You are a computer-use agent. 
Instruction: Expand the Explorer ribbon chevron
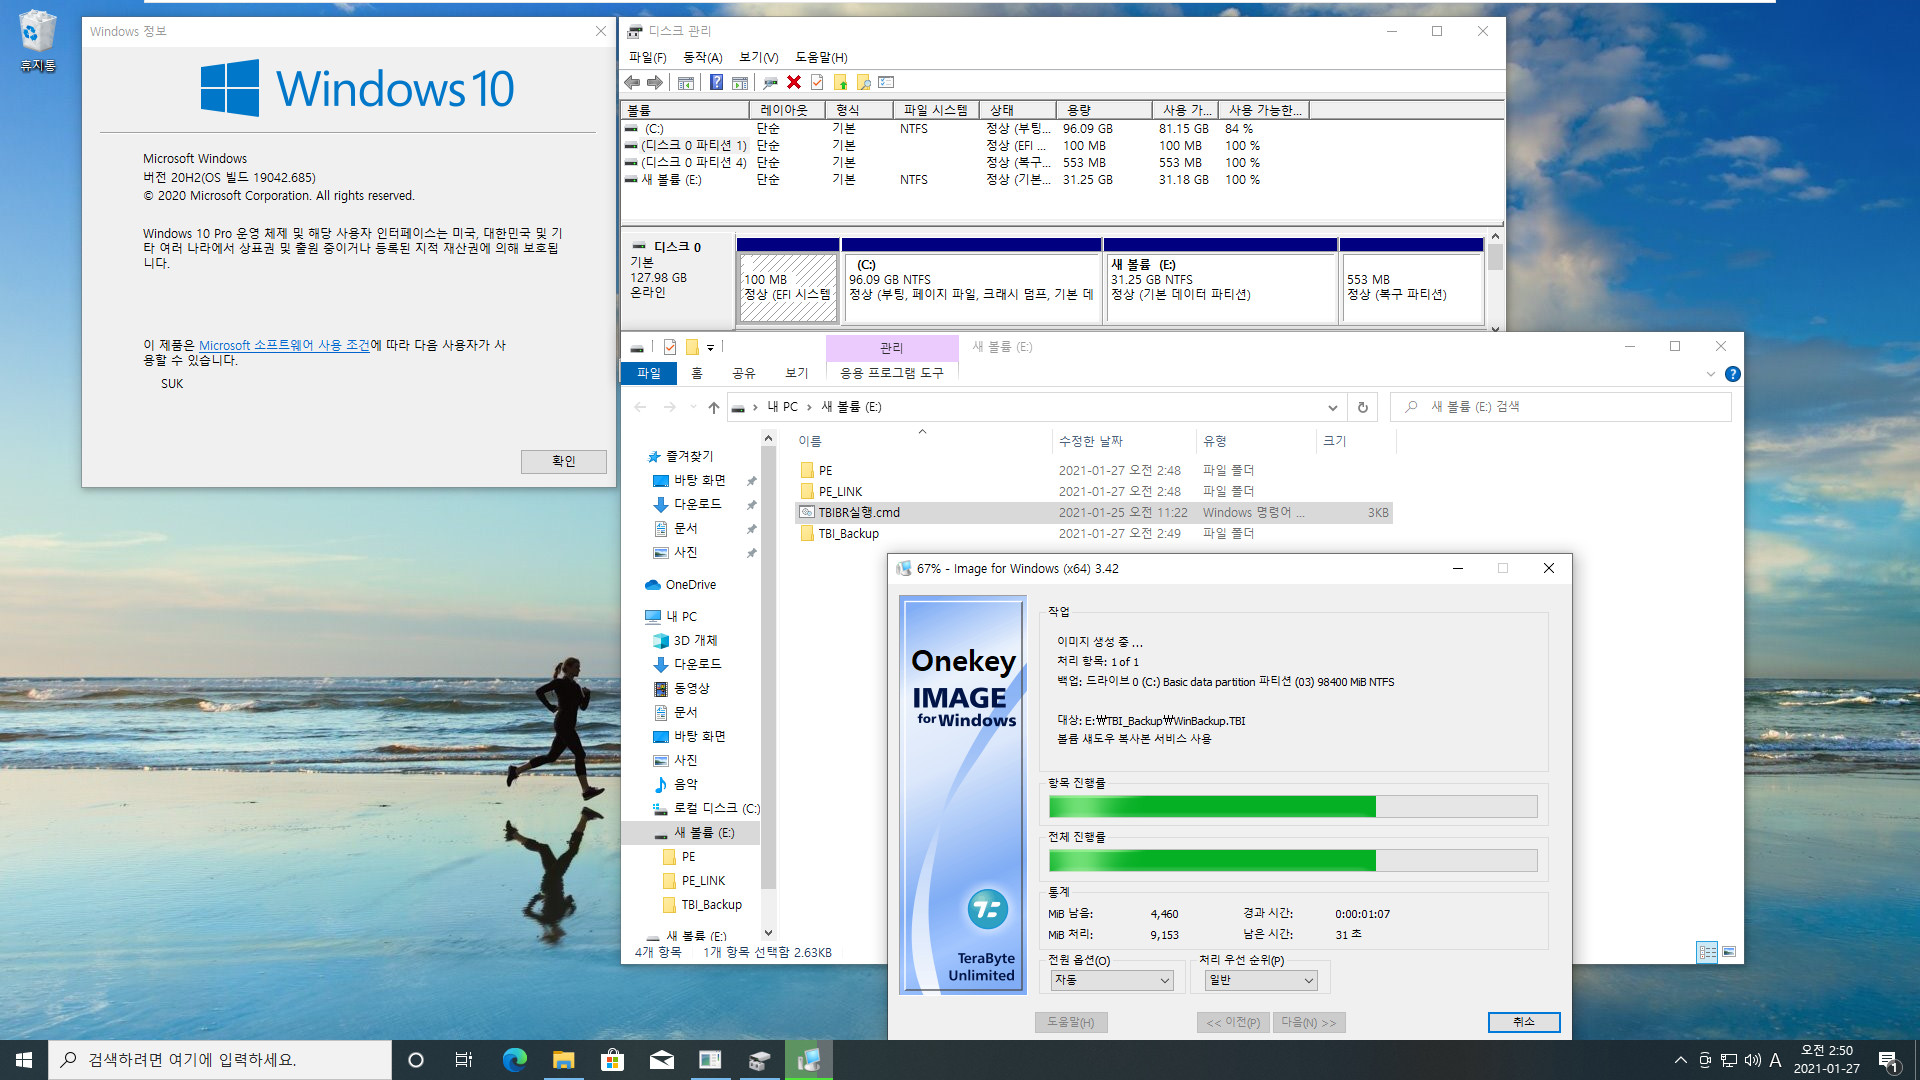(x=1710, y=374)
